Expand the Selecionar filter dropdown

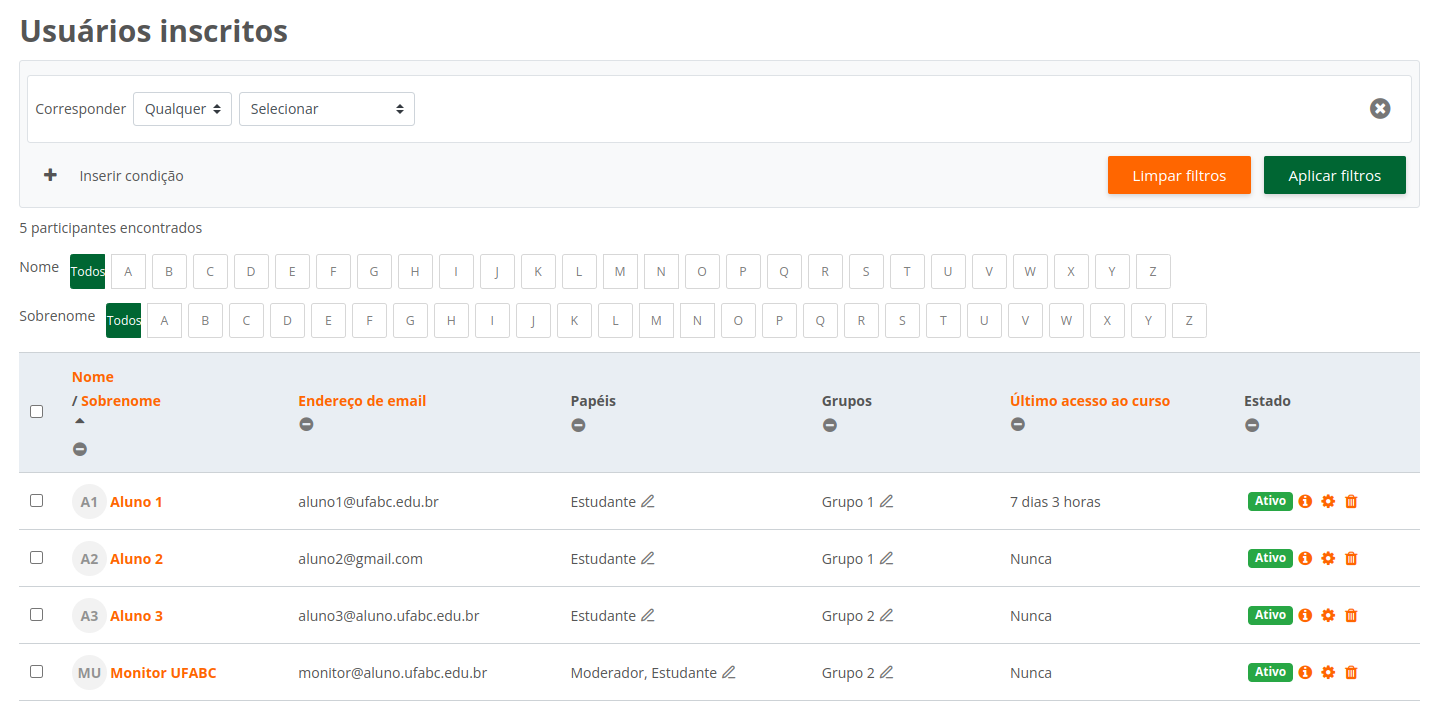pyautogui.click(x=326, y=109)
